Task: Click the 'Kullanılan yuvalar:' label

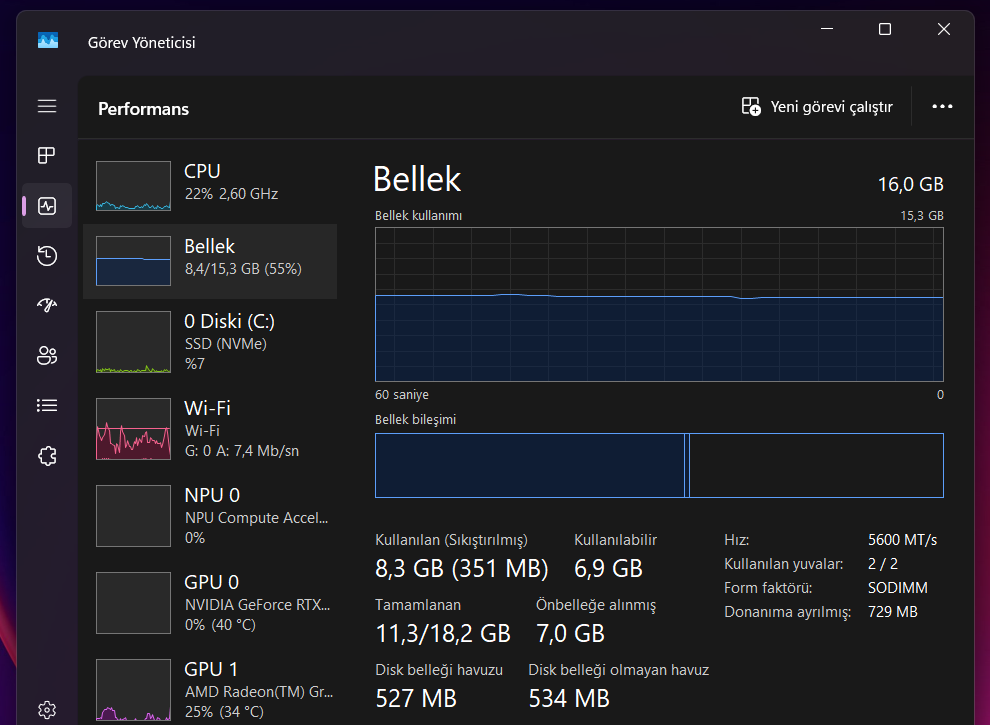Action: [784, 564]
